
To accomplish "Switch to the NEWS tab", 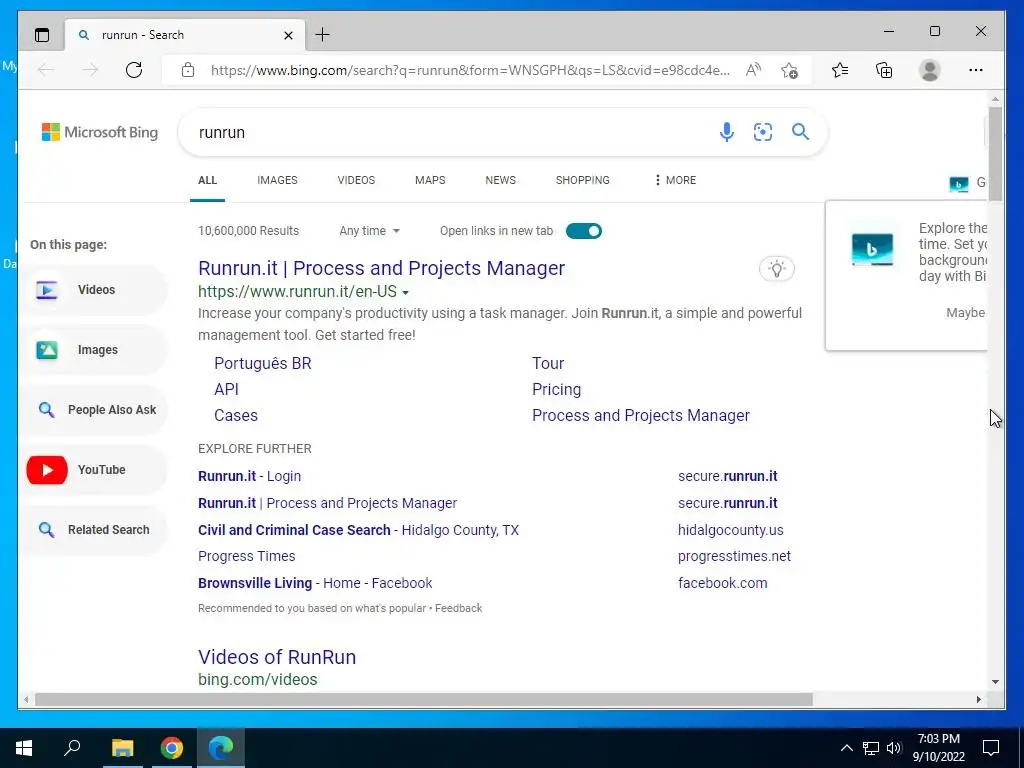I will pyautogui.click(x=500, y=180).
